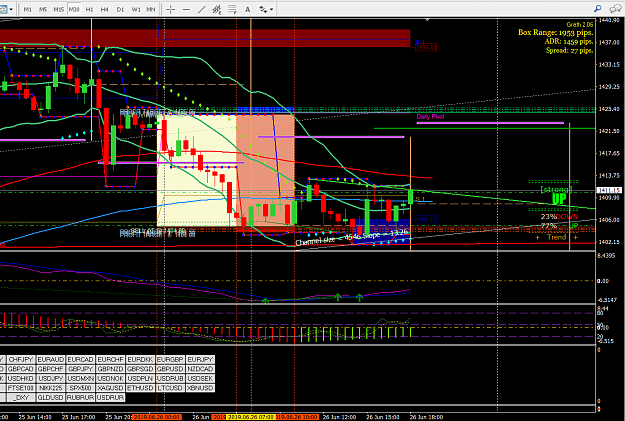Pick the USDRUR button
This screenshot has width=625, height=421.
(110, 397)
